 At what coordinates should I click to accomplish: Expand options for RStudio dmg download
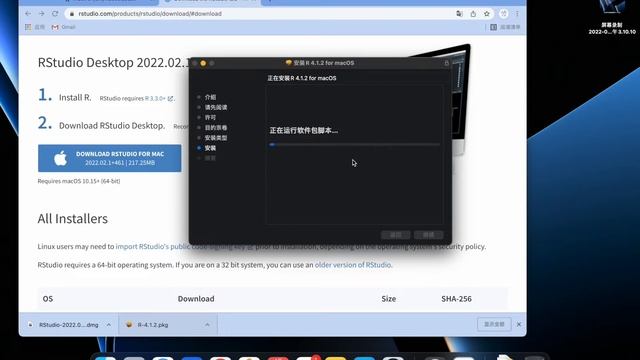click(x=109, y=325)
